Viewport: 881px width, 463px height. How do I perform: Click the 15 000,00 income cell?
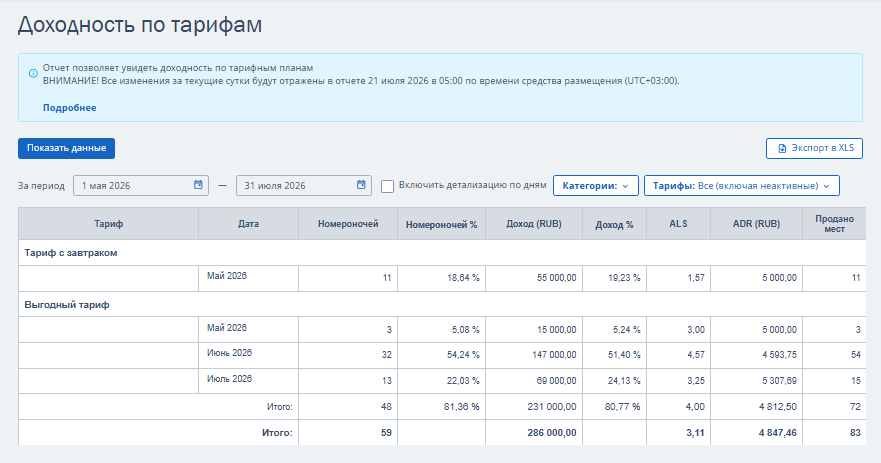click(534, 330)
